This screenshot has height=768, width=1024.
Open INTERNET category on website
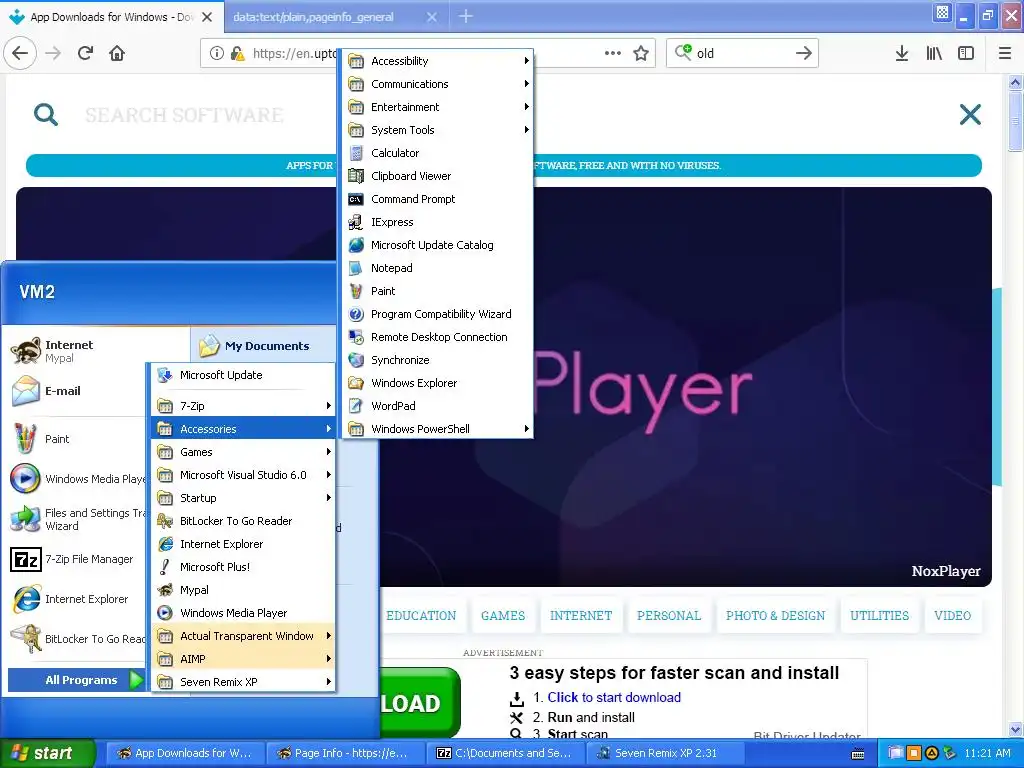tap(581, 616)
